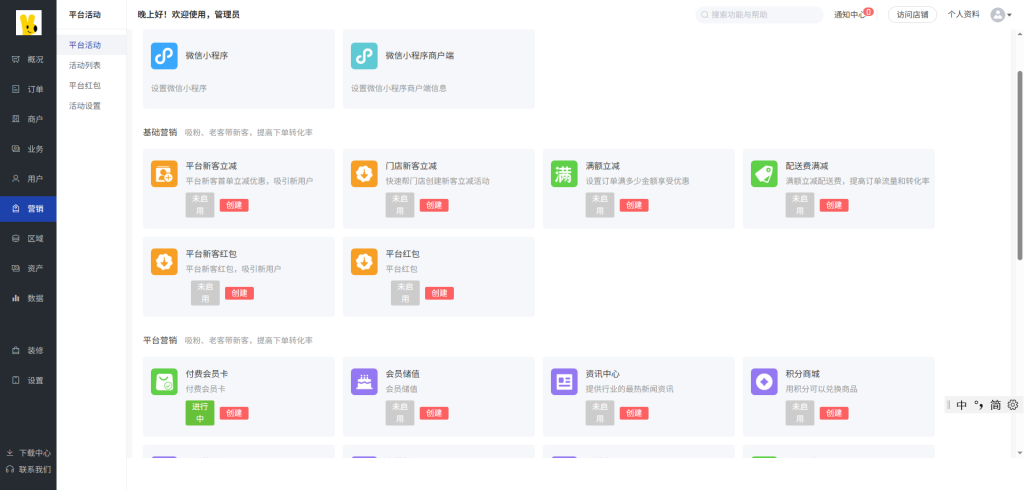Image resolution: width=1024 pixels, height=490 pixels.
Task: Select 活动设置 submenu item
Action: pos(85,106)
